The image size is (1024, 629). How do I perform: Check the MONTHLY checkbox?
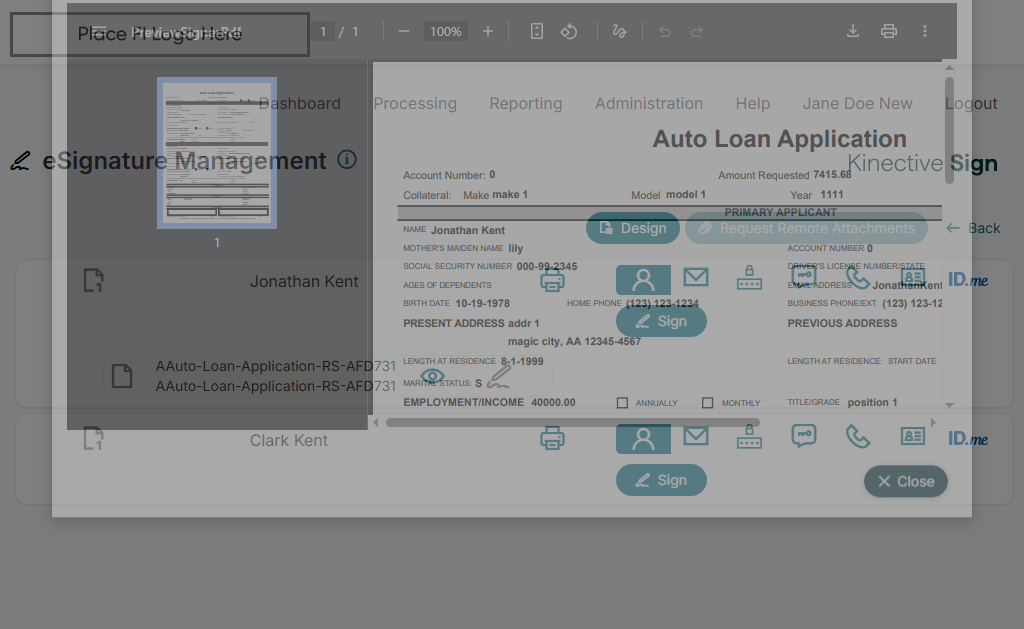tap(707, 403)
